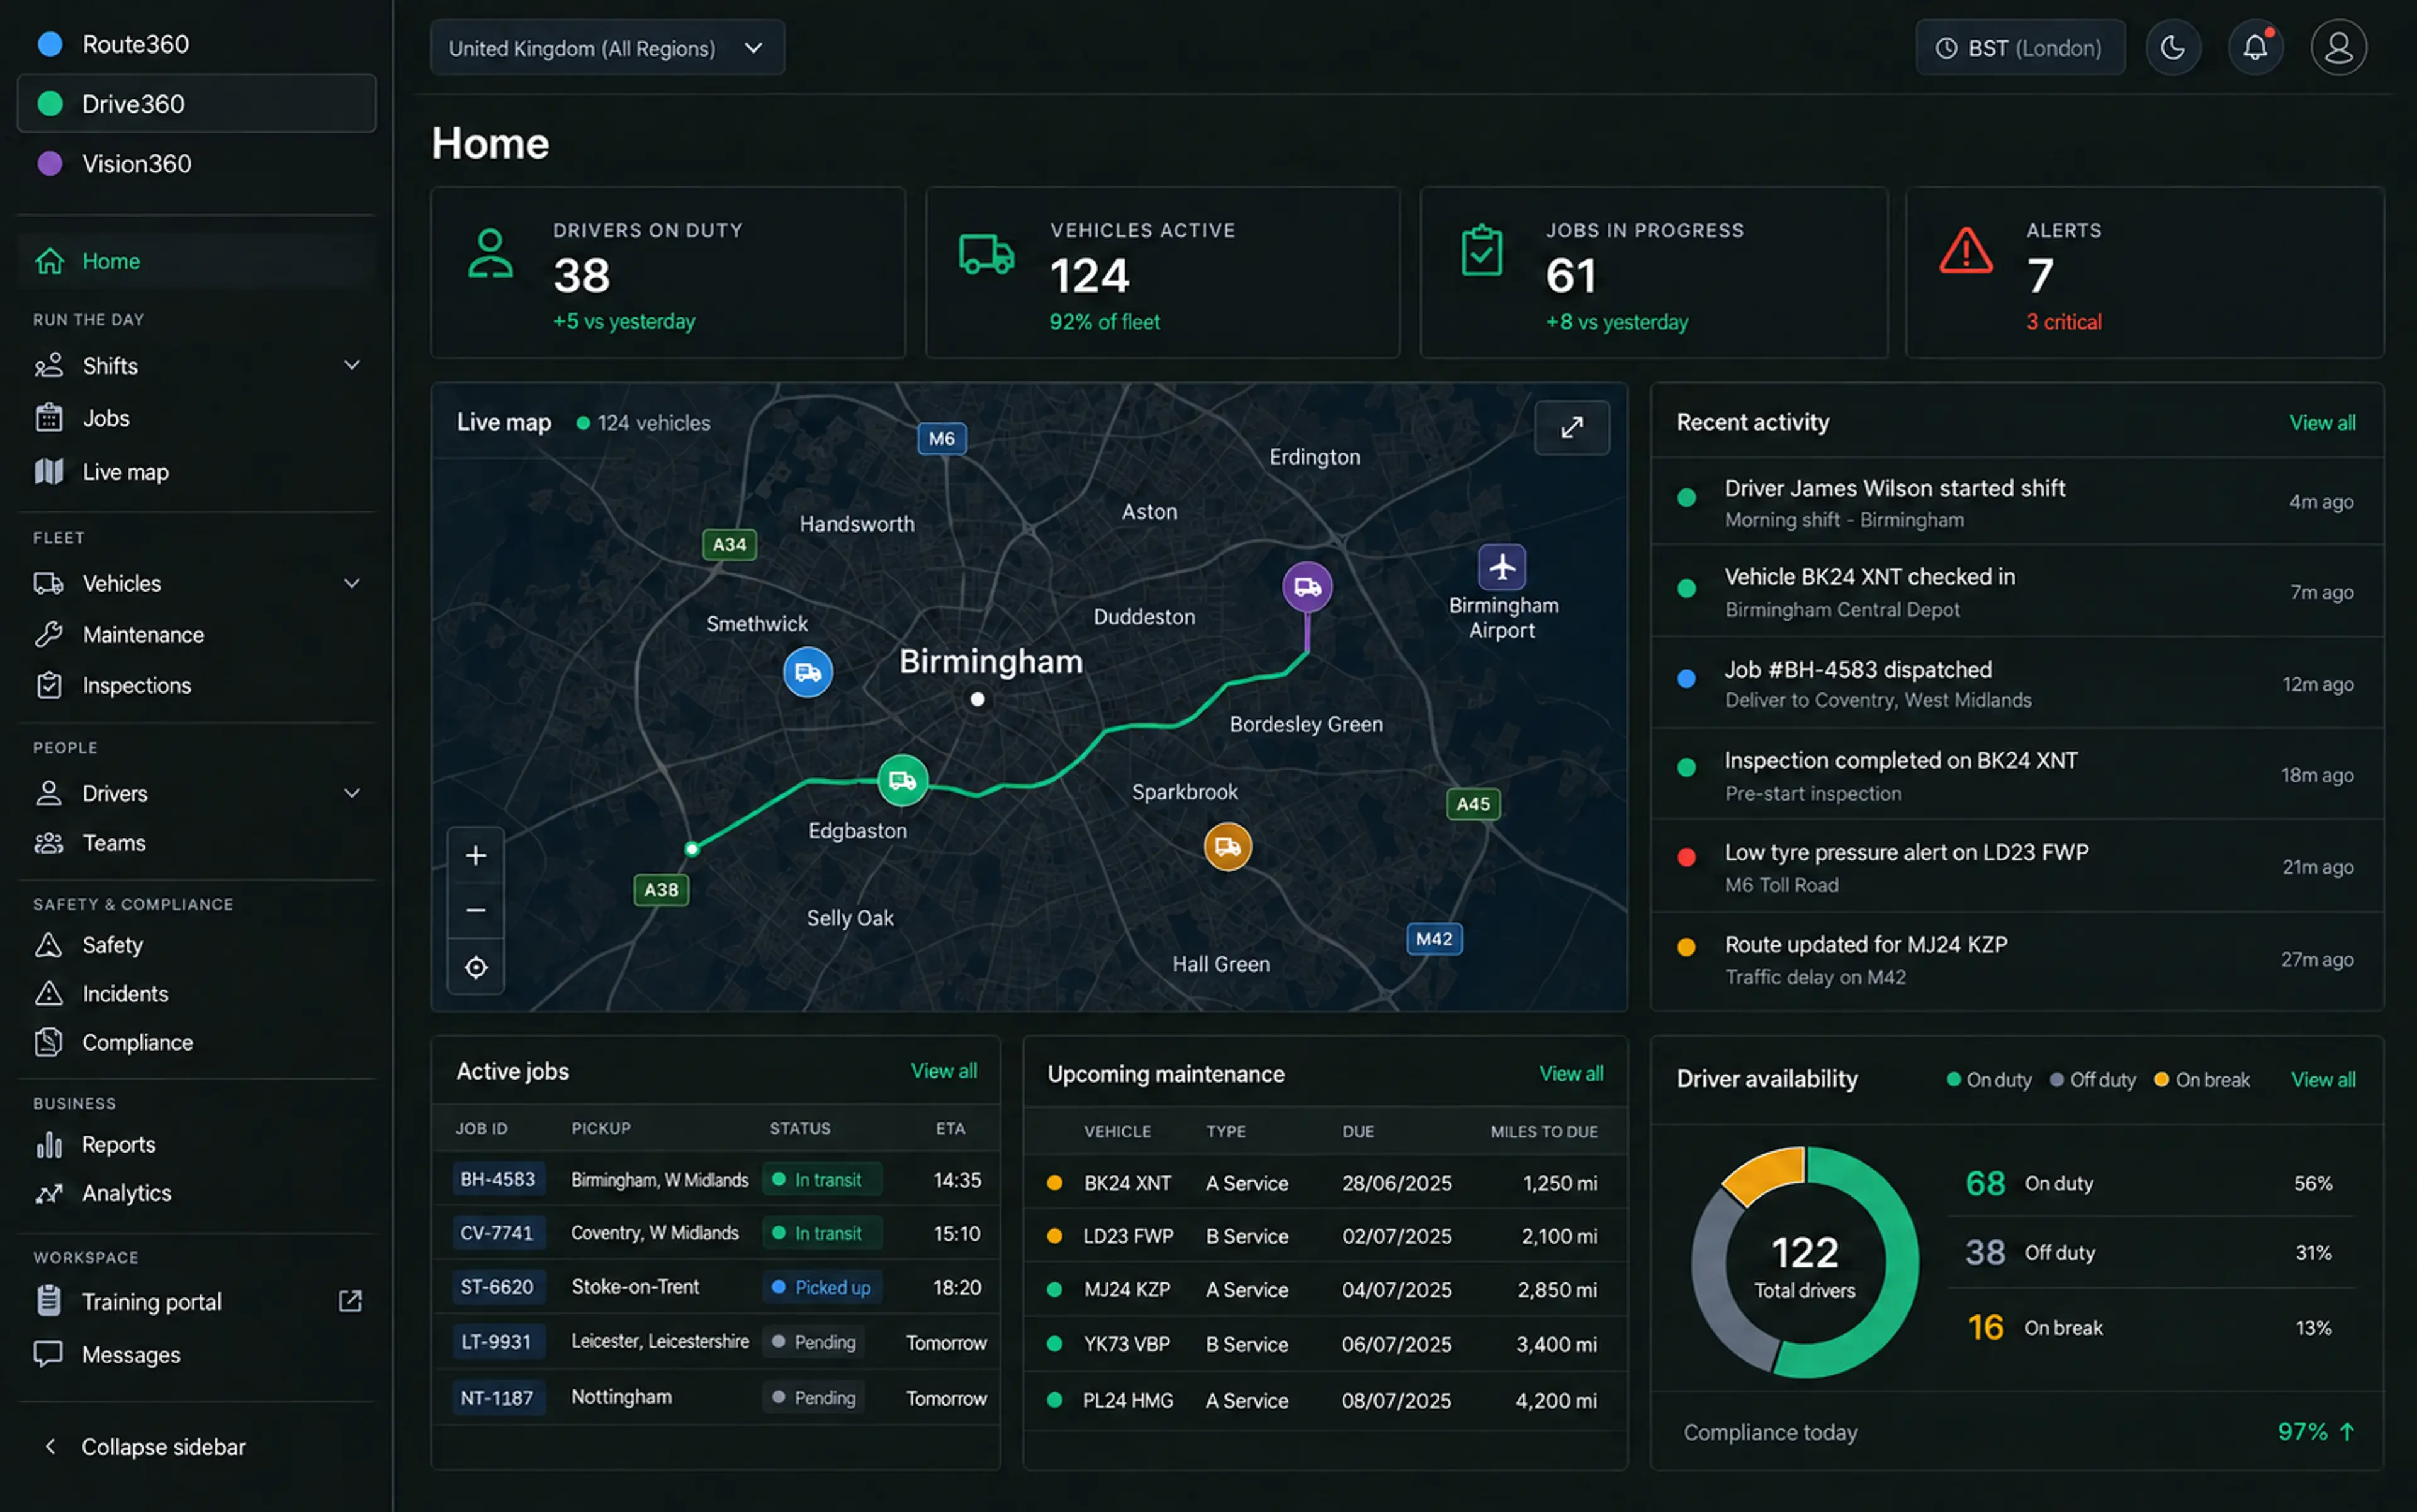Image resolution: width=2417 pixels, height=1512 pixels.
Task: Expand the live map to fullscreen
Action: coord(1572,427)
